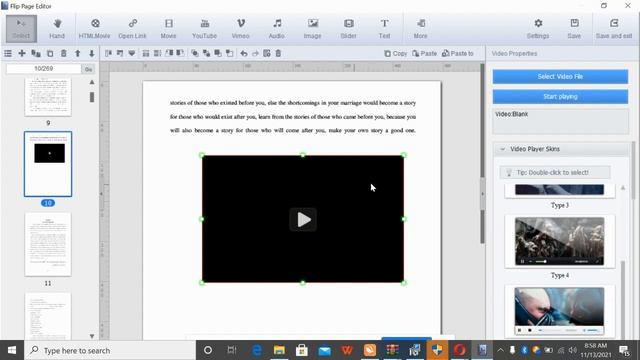Insert an HTML Movie object

click(94, 29)
